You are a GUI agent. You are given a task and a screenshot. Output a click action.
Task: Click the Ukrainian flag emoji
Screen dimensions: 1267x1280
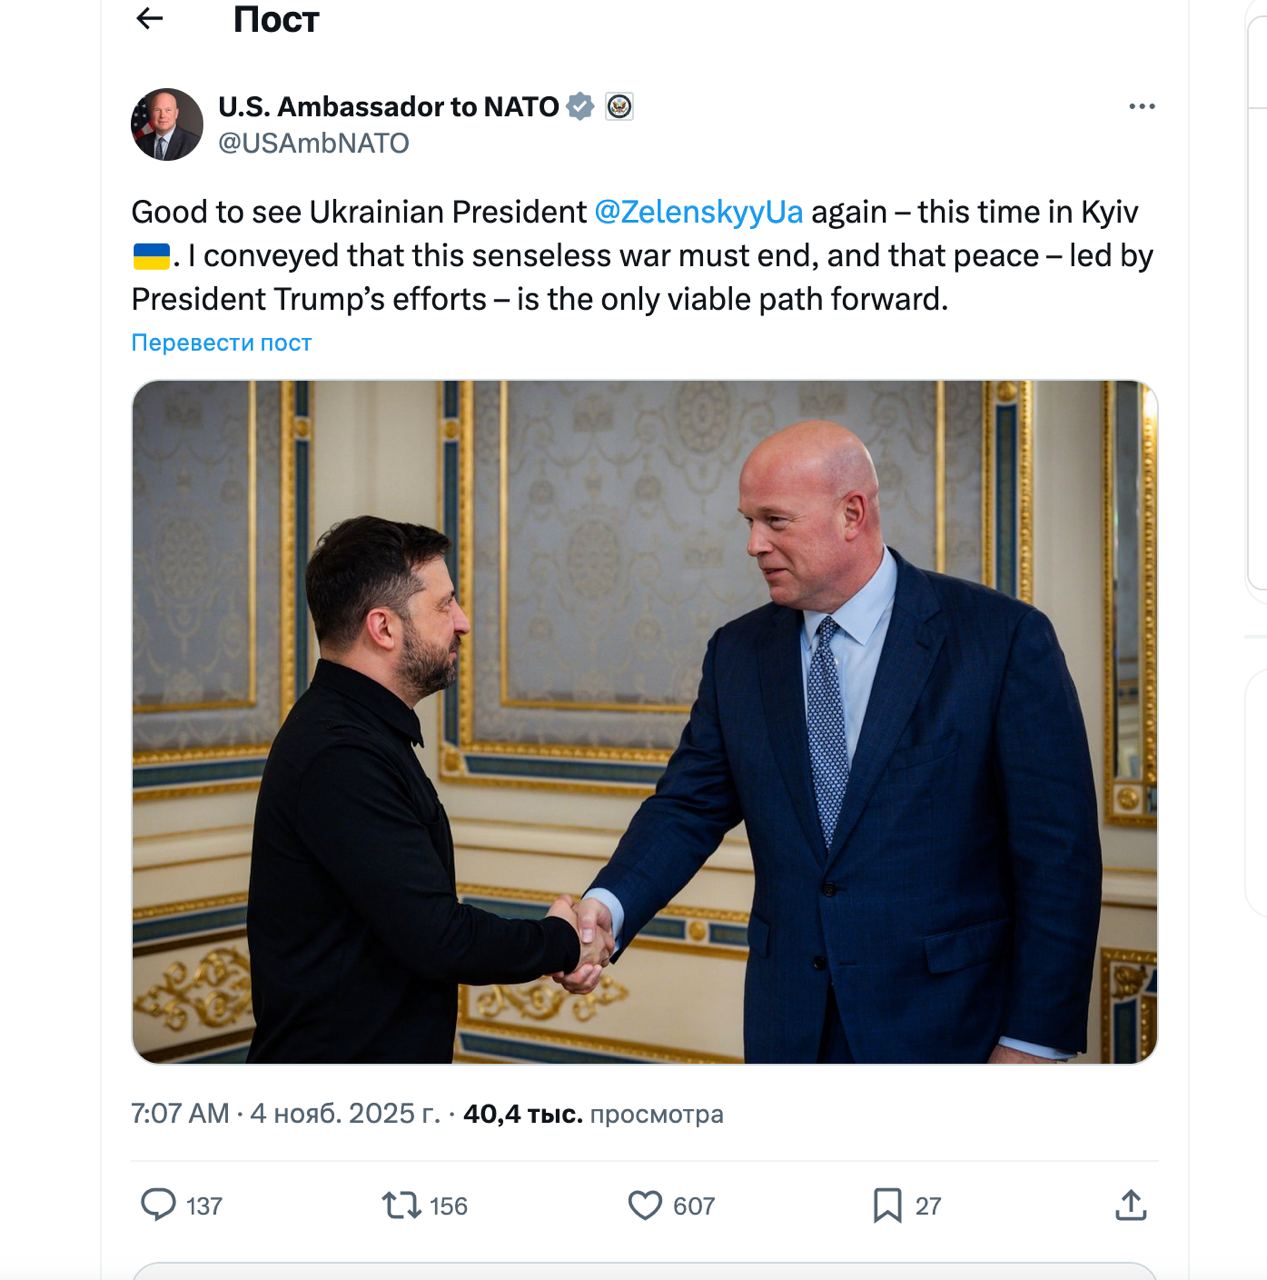pos(151,256)
